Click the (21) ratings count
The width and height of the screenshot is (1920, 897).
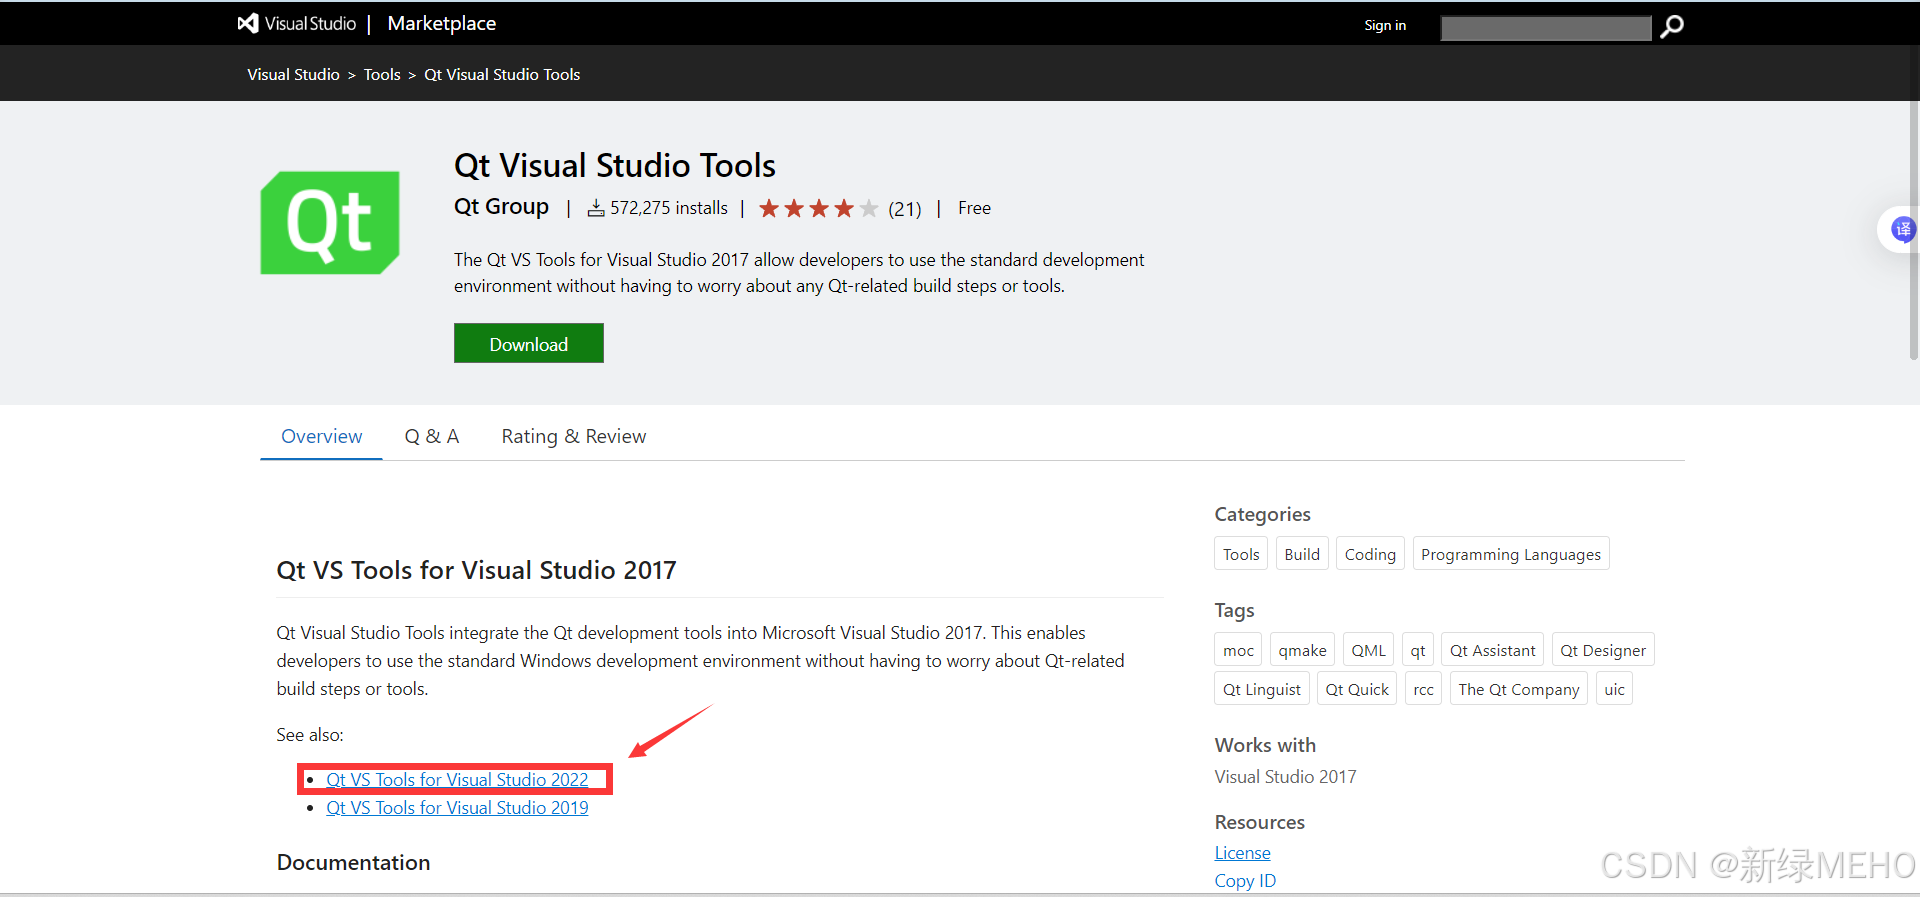click(x=905, y=208)
